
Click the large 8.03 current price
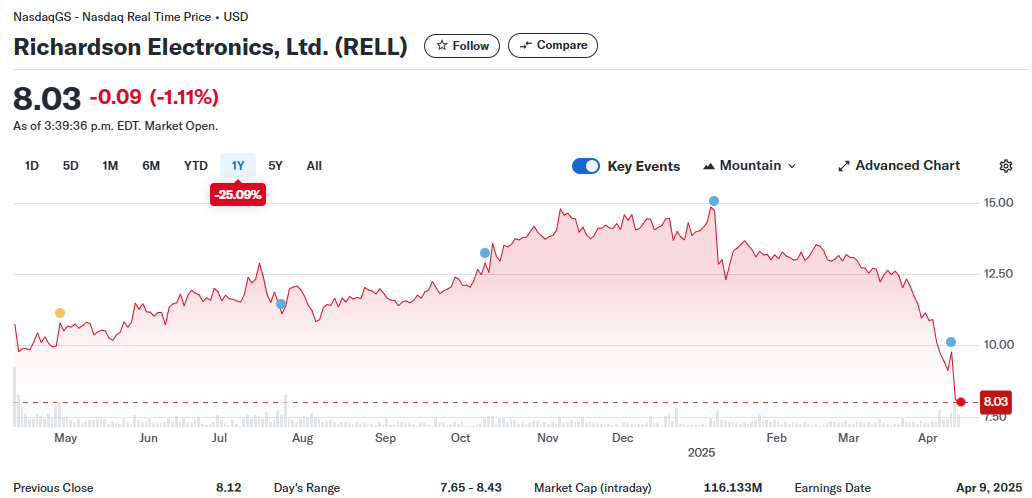tap(47, 99)
